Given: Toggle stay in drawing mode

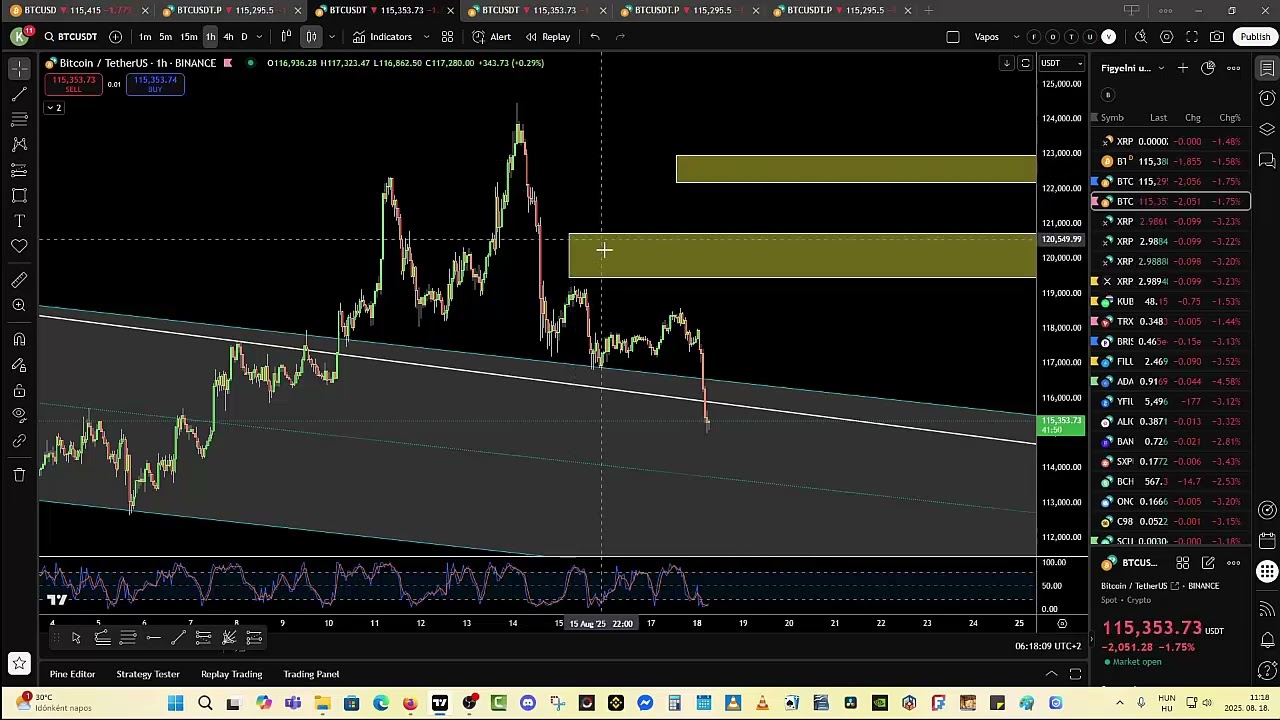Looking at the screenshot, I should pos(19,365).
